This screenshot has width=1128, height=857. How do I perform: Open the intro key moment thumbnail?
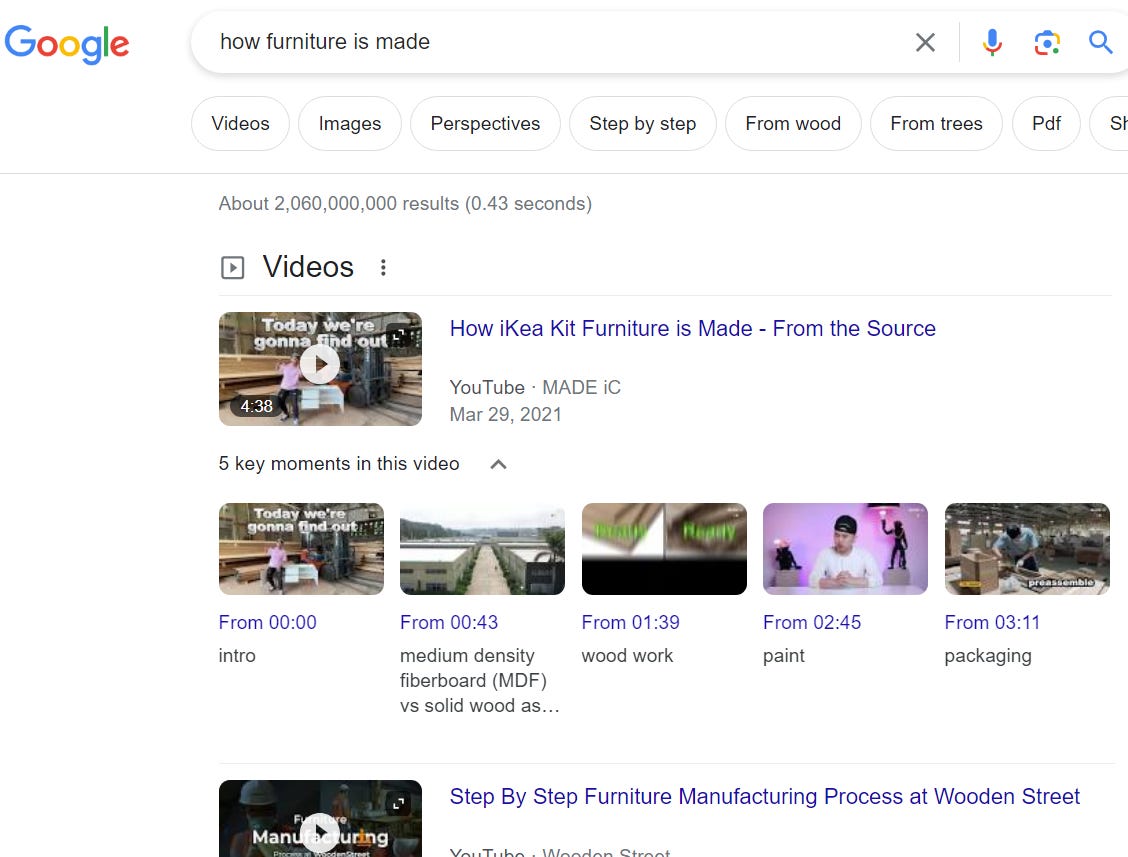tap(301, 549)
